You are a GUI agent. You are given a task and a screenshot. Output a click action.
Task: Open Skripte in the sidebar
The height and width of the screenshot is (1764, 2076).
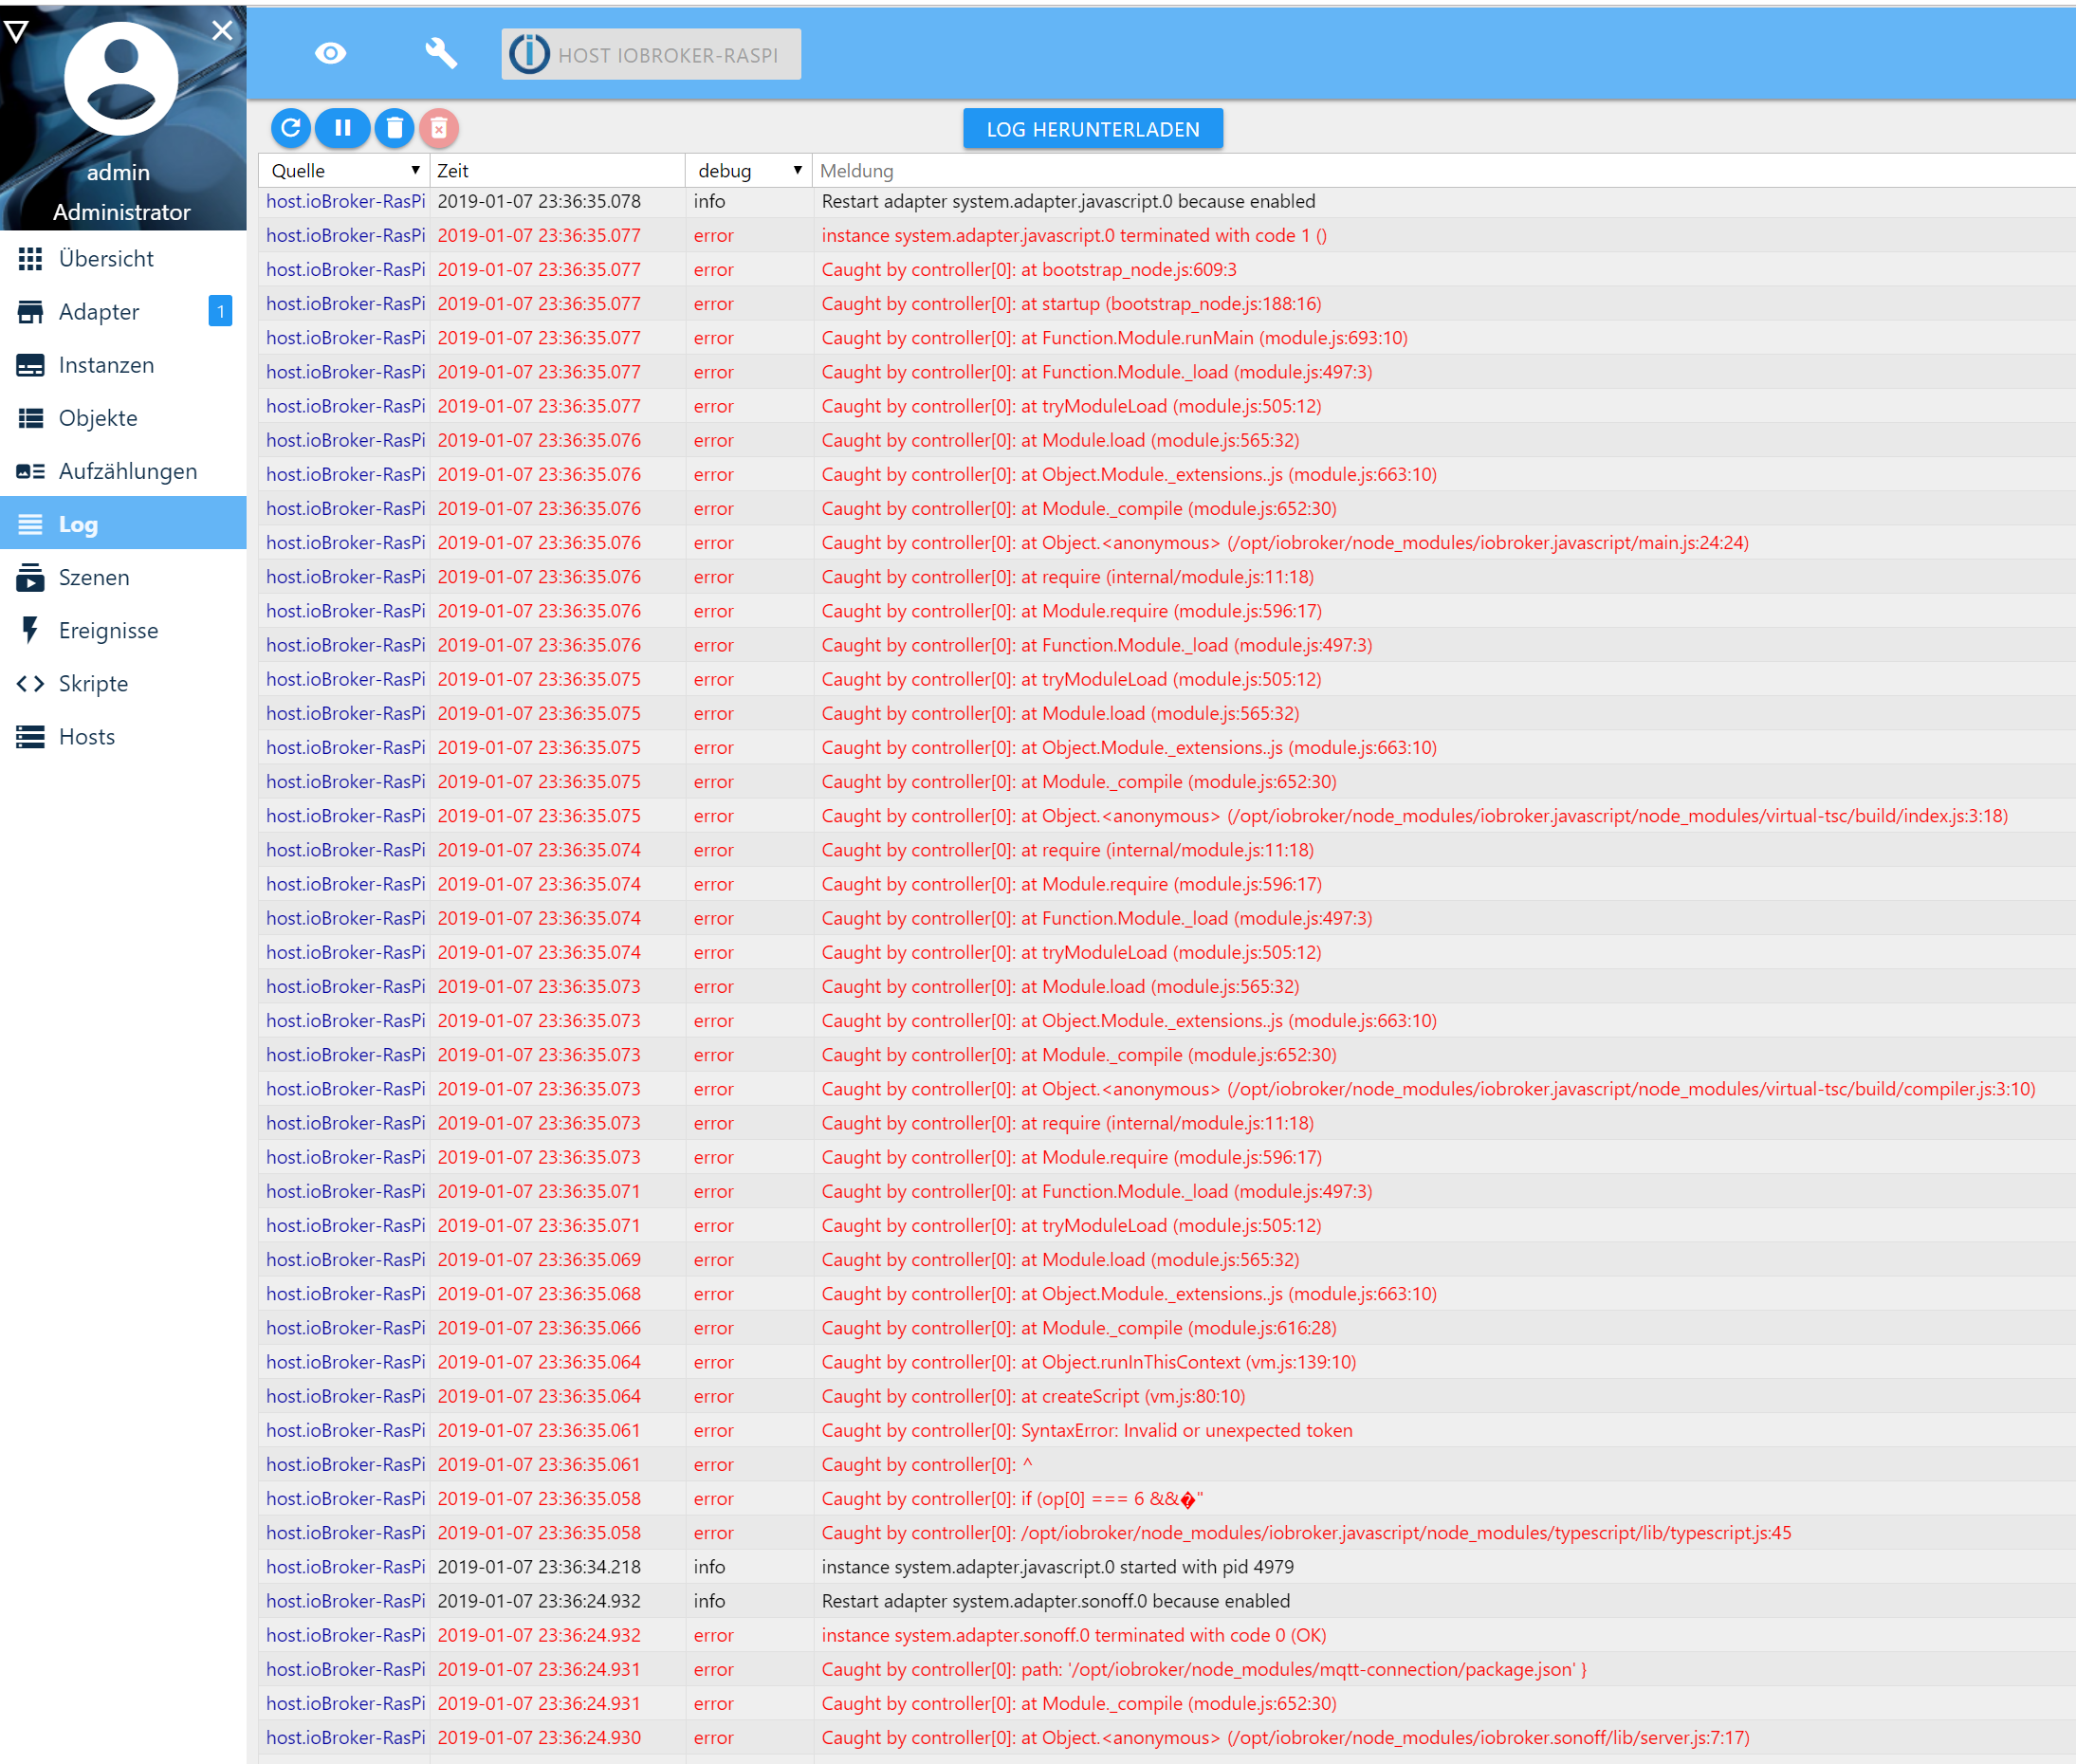(123, 683)
